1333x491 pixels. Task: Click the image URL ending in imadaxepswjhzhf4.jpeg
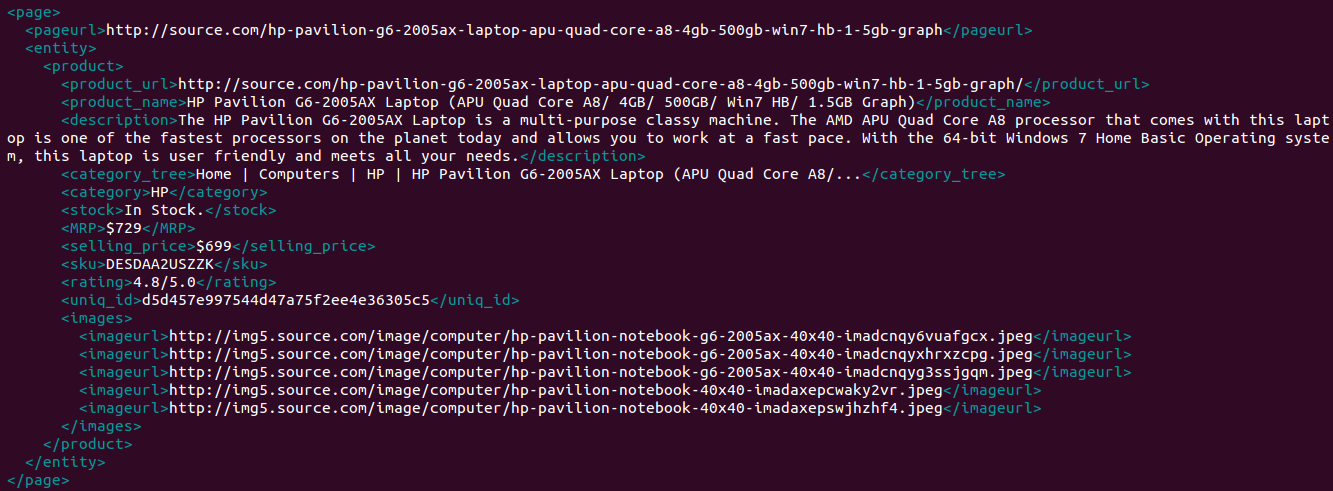pyautogui.click(x=556, y=408)
